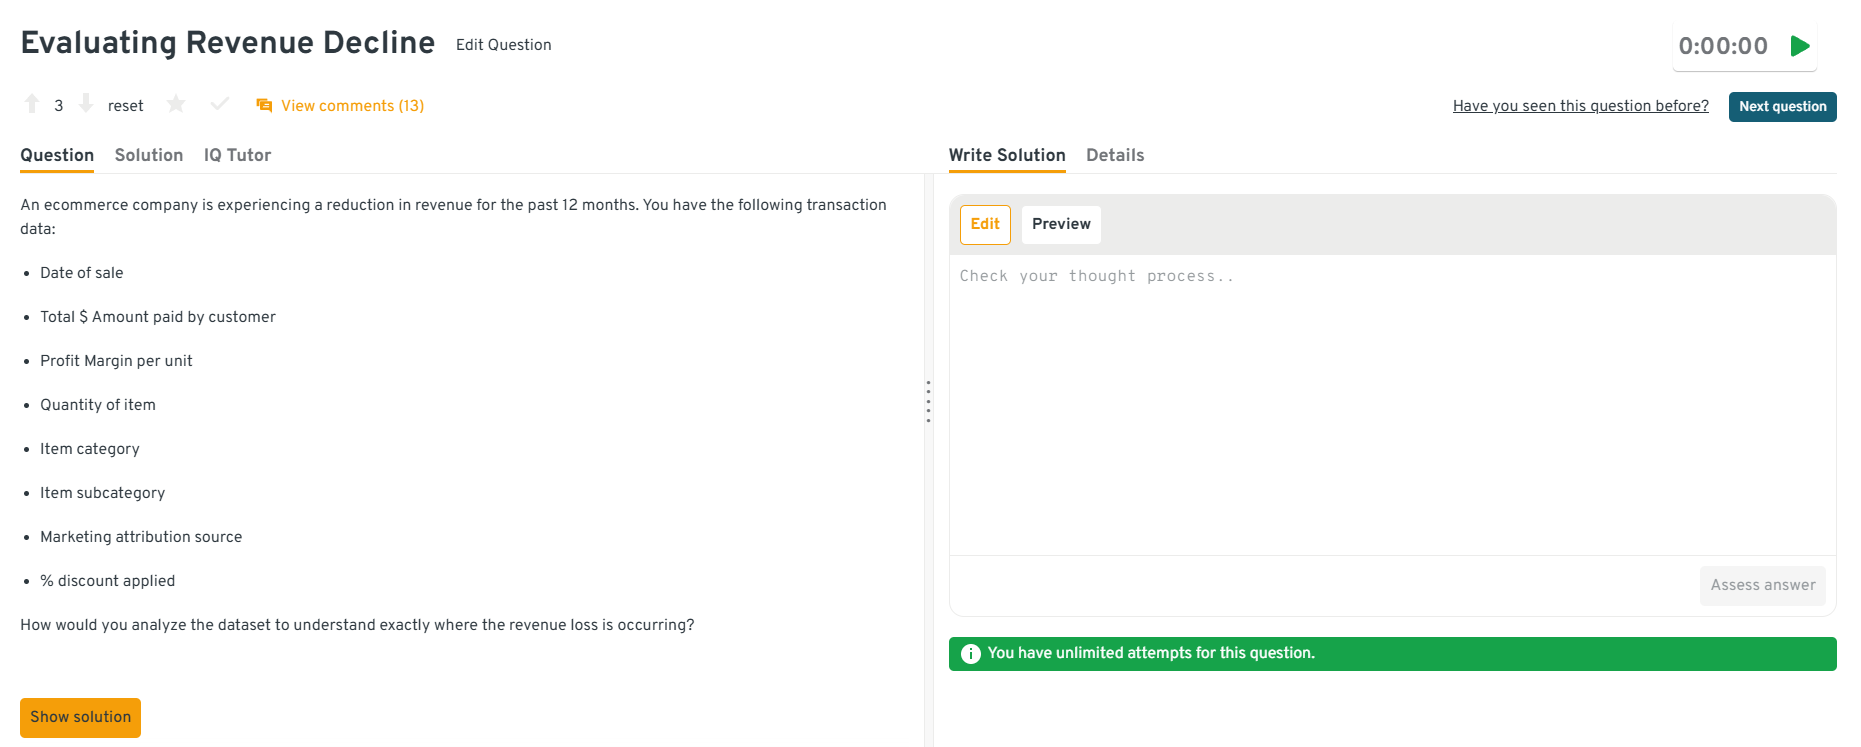Screen dimensions: 1861x747
Task: Select the Question tab
Action: [57, 155]
